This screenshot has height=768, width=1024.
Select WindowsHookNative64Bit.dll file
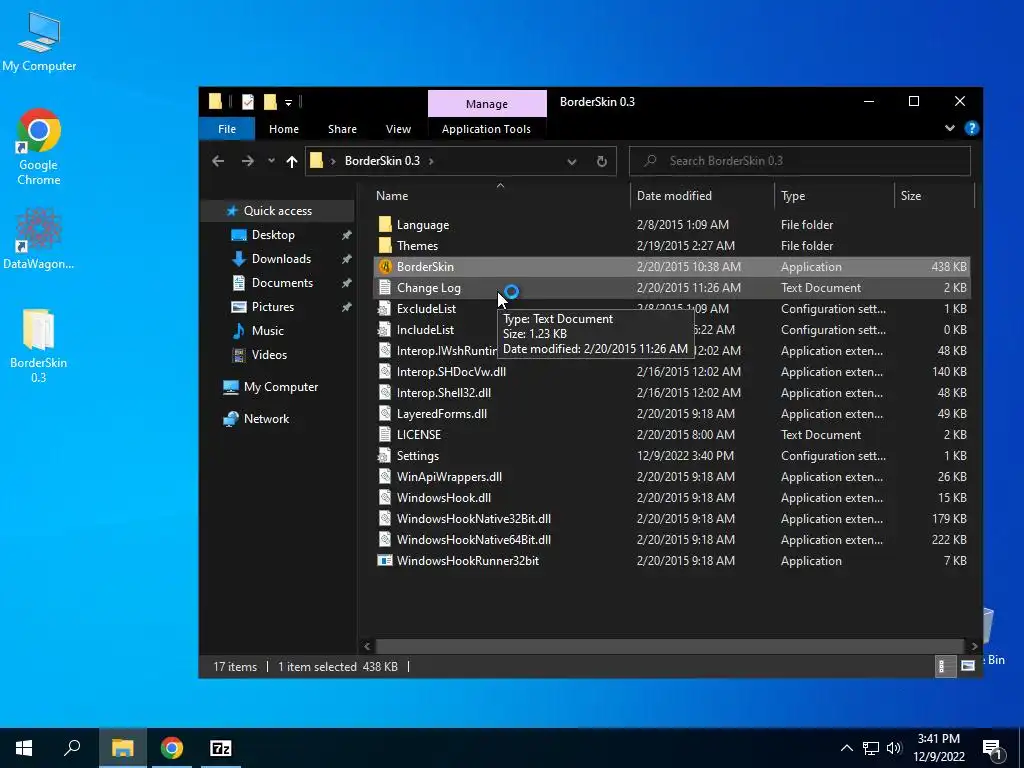[x=671, y=539]
